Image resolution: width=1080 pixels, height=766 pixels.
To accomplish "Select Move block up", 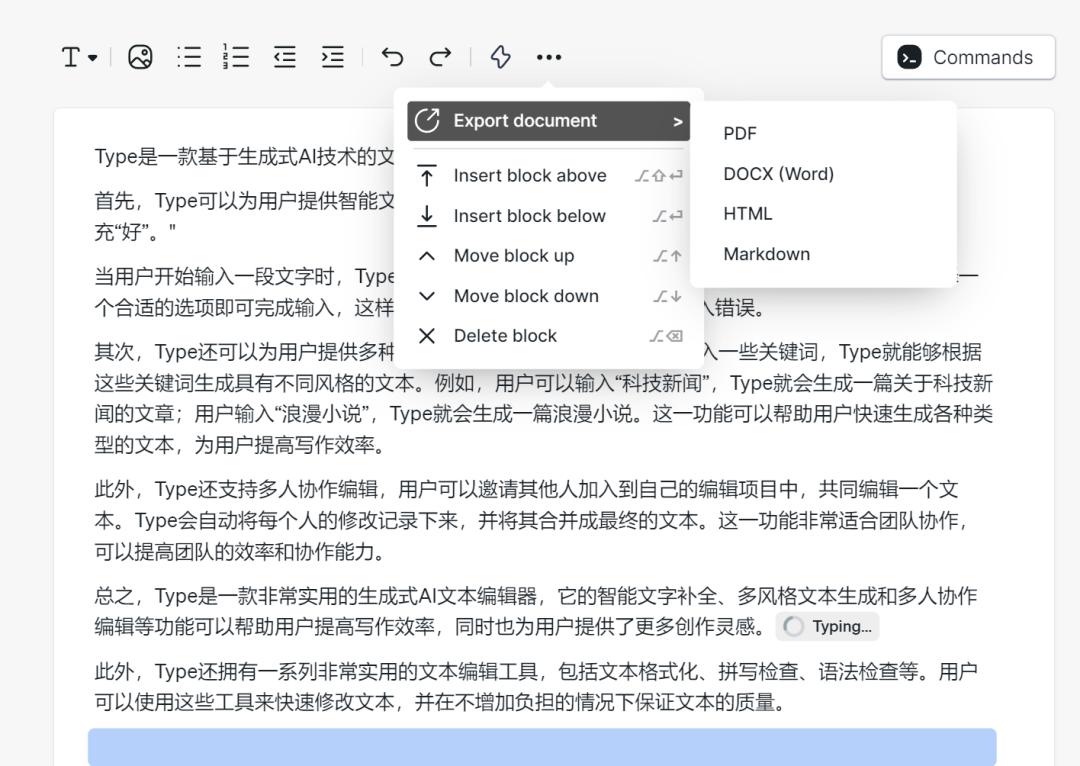I will point(514,256).
